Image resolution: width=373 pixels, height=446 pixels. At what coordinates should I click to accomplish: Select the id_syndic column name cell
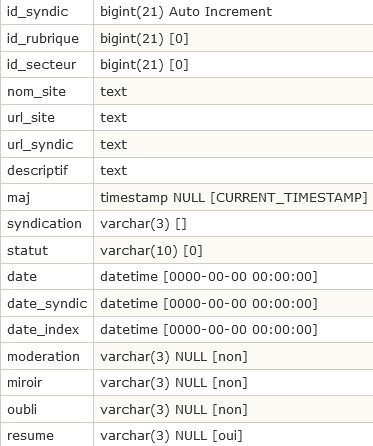(47, 12)
